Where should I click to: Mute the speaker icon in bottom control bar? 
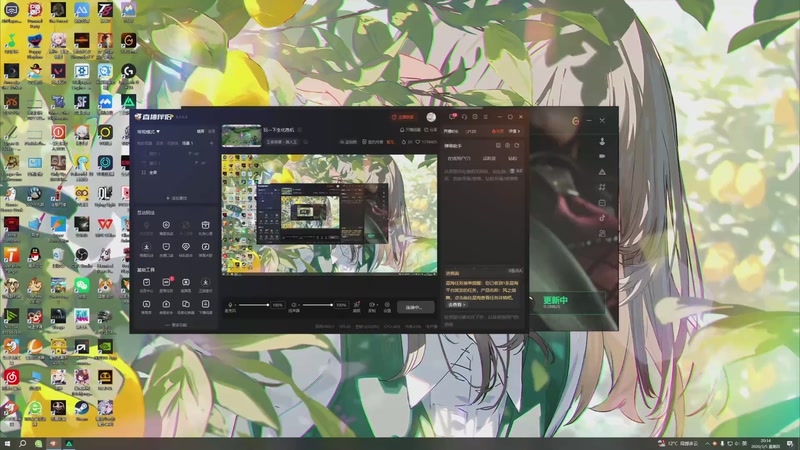coord(294,305)
